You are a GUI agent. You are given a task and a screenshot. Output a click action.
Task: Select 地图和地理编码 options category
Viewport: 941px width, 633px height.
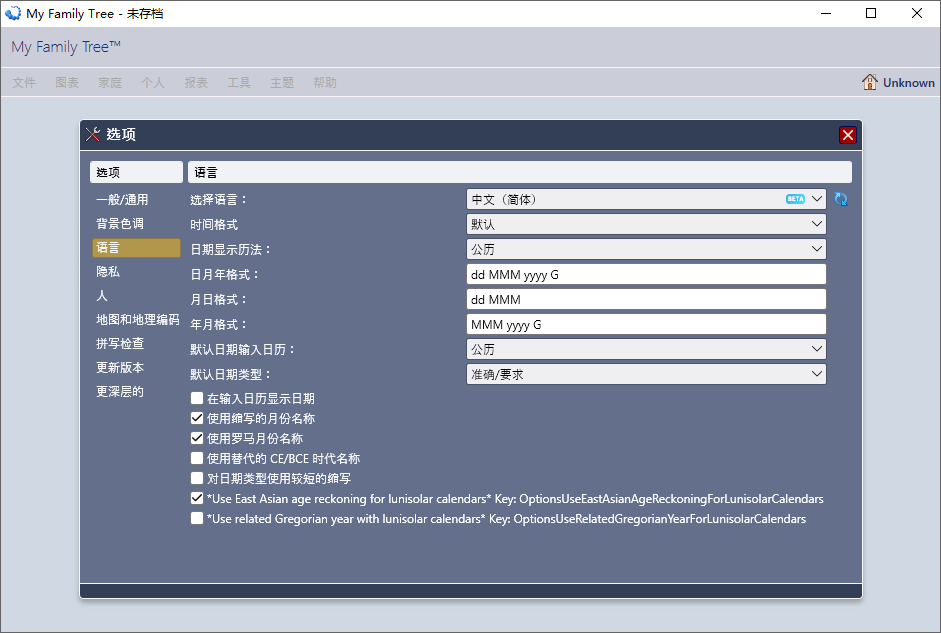click(137, 320)
